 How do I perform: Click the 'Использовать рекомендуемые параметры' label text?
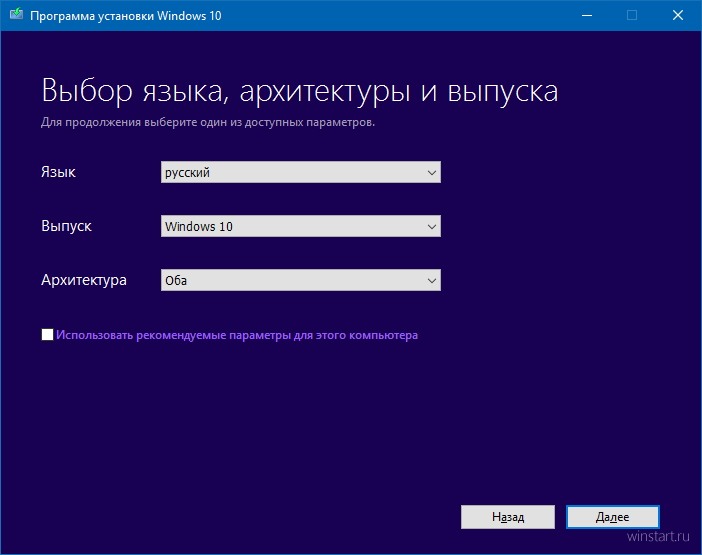[237, 336]
